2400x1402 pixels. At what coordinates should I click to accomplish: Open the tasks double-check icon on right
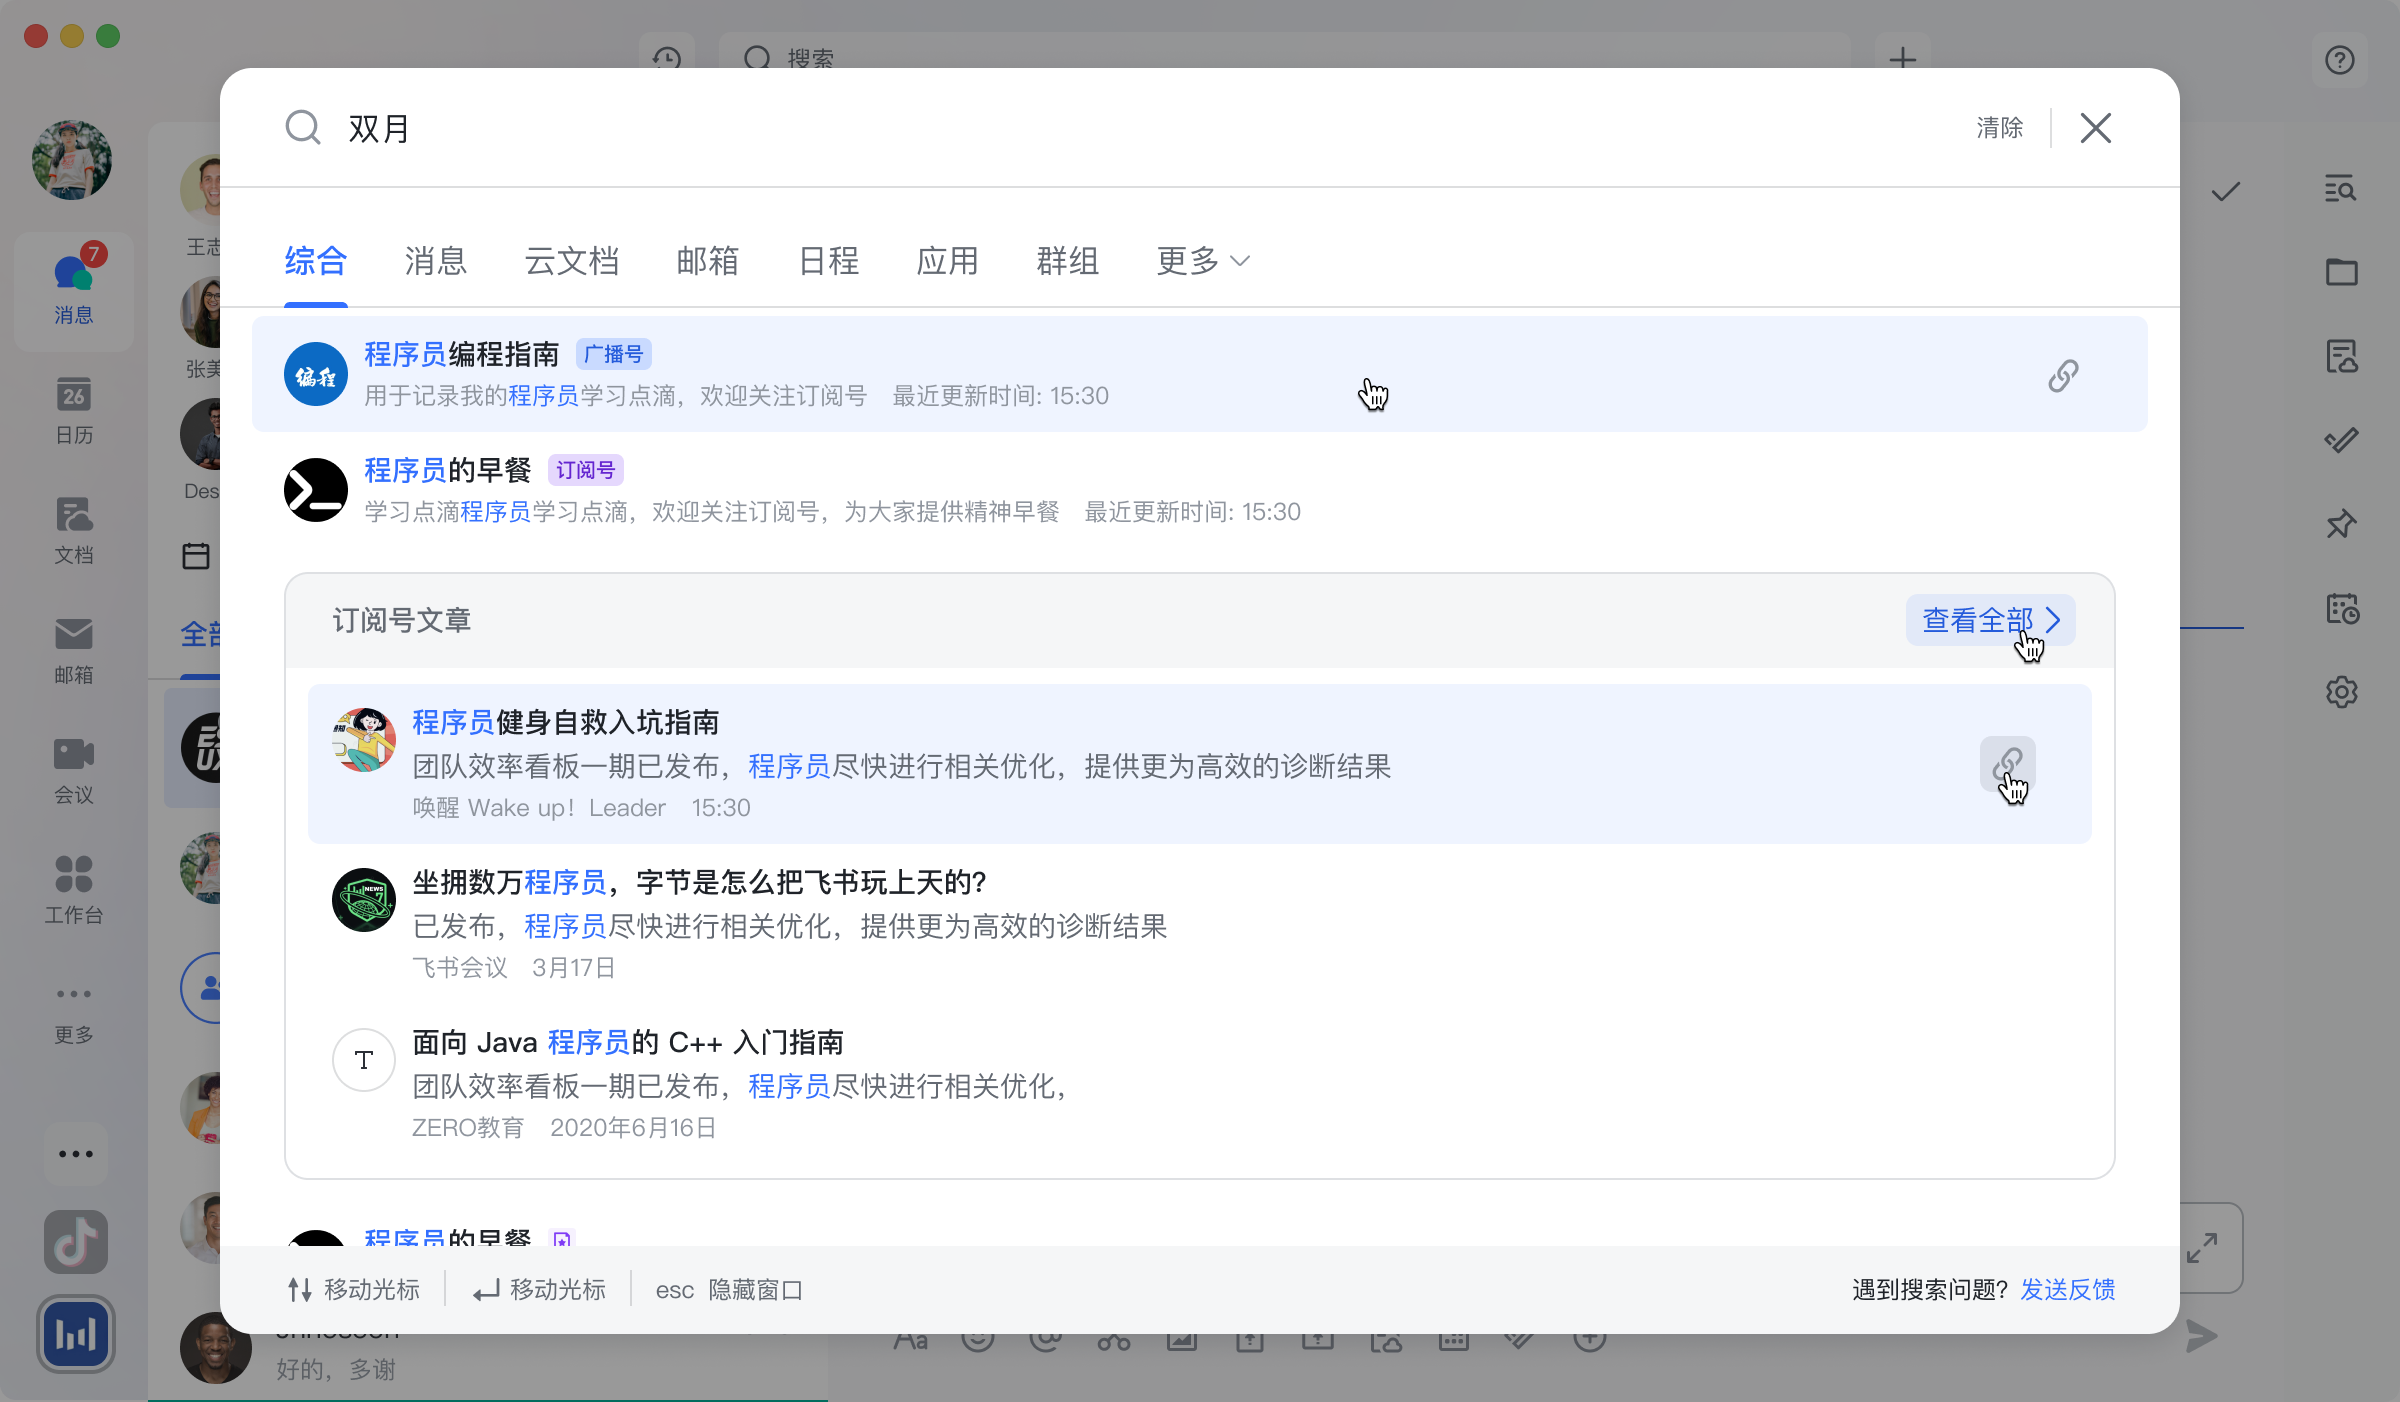point(2341,440)
